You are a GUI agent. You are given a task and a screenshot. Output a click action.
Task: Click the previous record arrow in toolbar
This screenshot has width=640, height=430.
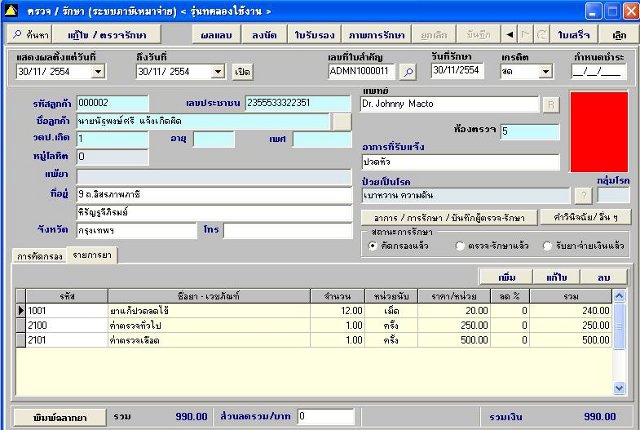coord(511,33)
